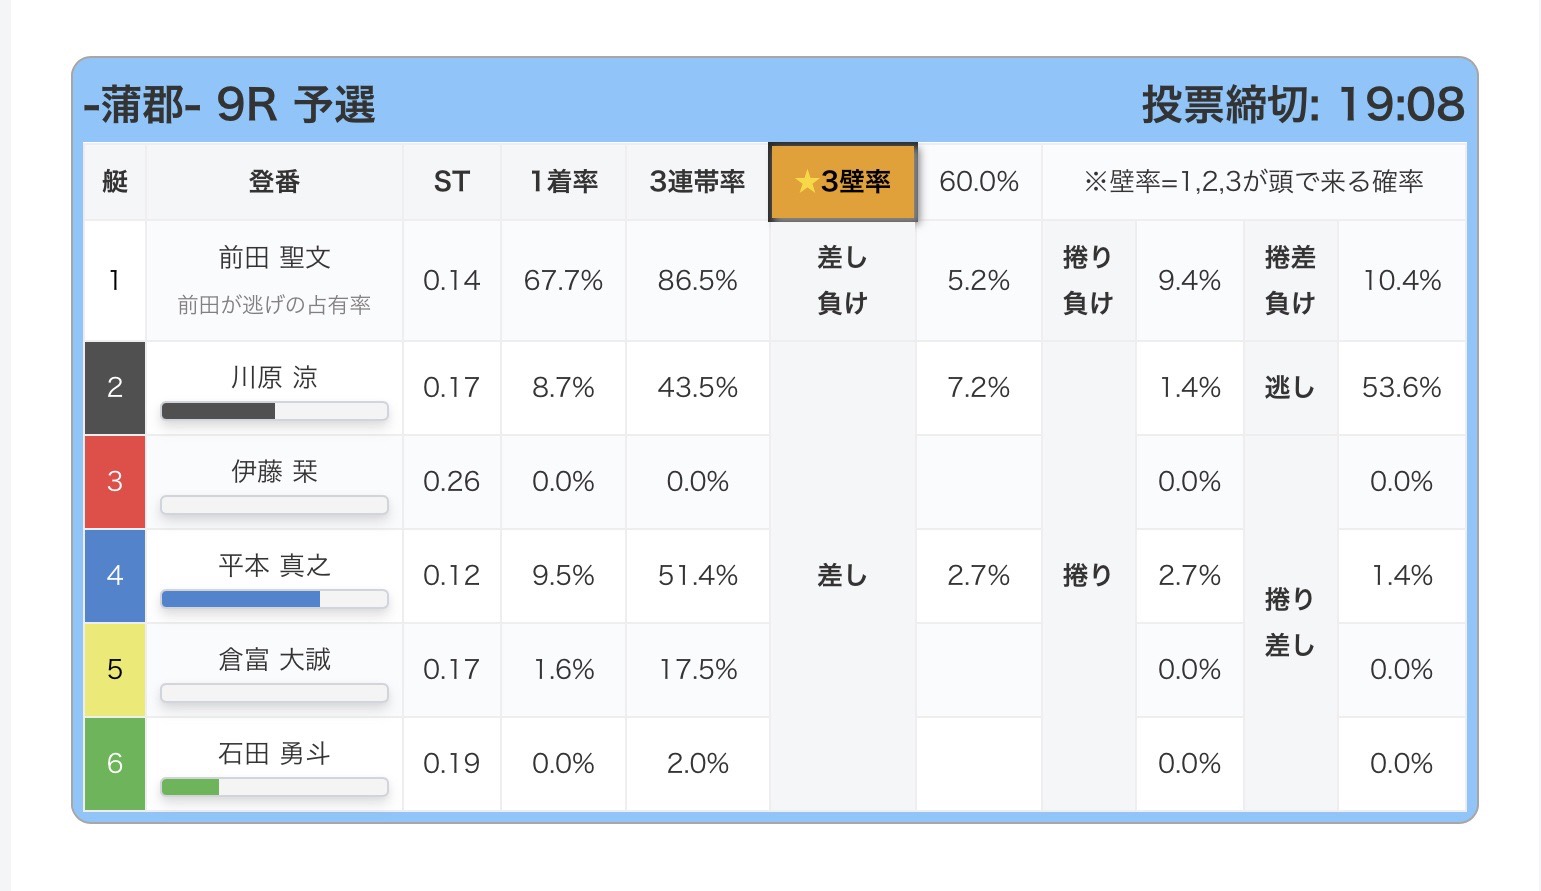Click the 逃し 53.6% value

1401,388
